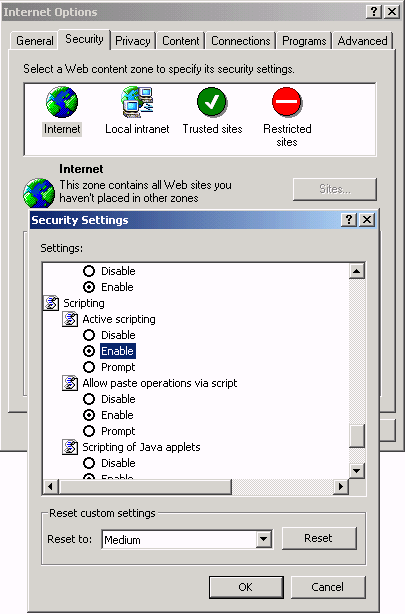Select Disable under Allow paste operations

tap(89, 399)
